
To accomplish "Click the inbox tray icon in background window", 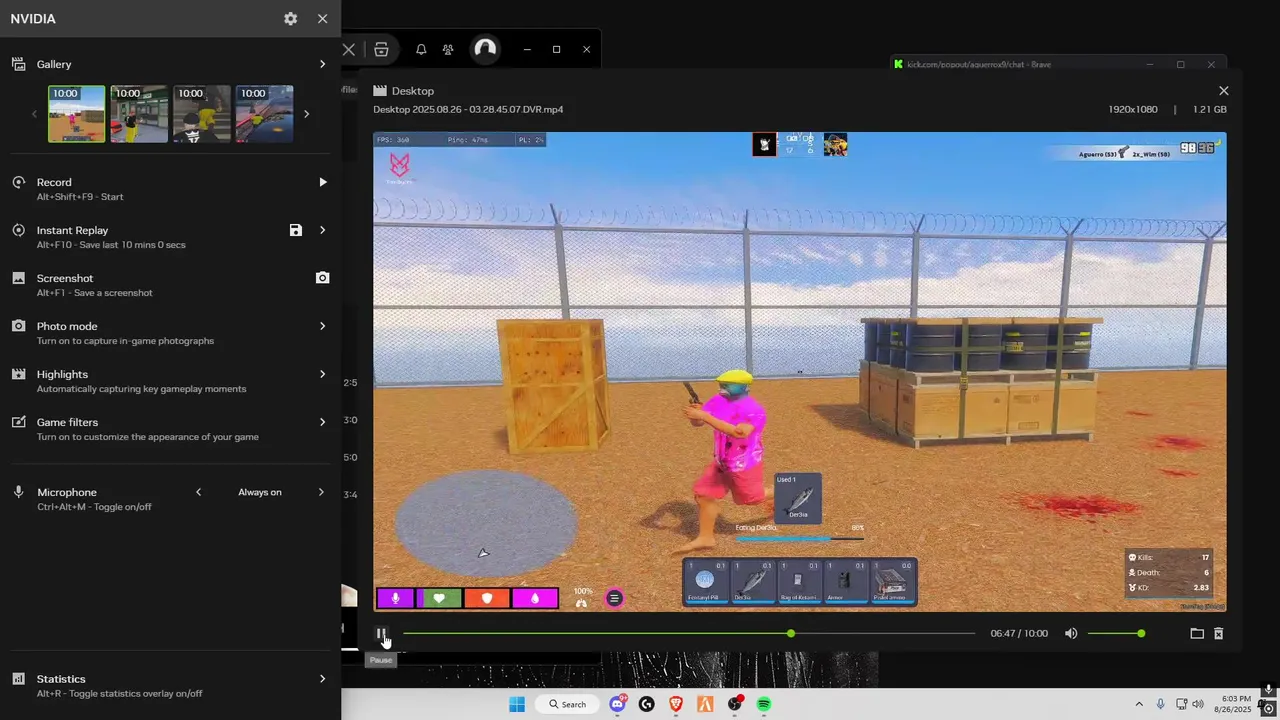I will coord(381,49).
